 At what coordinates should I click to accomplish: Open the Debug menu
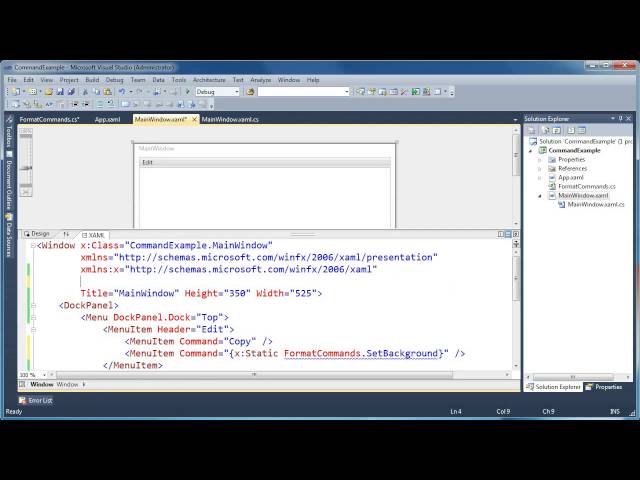click(115, 80)
